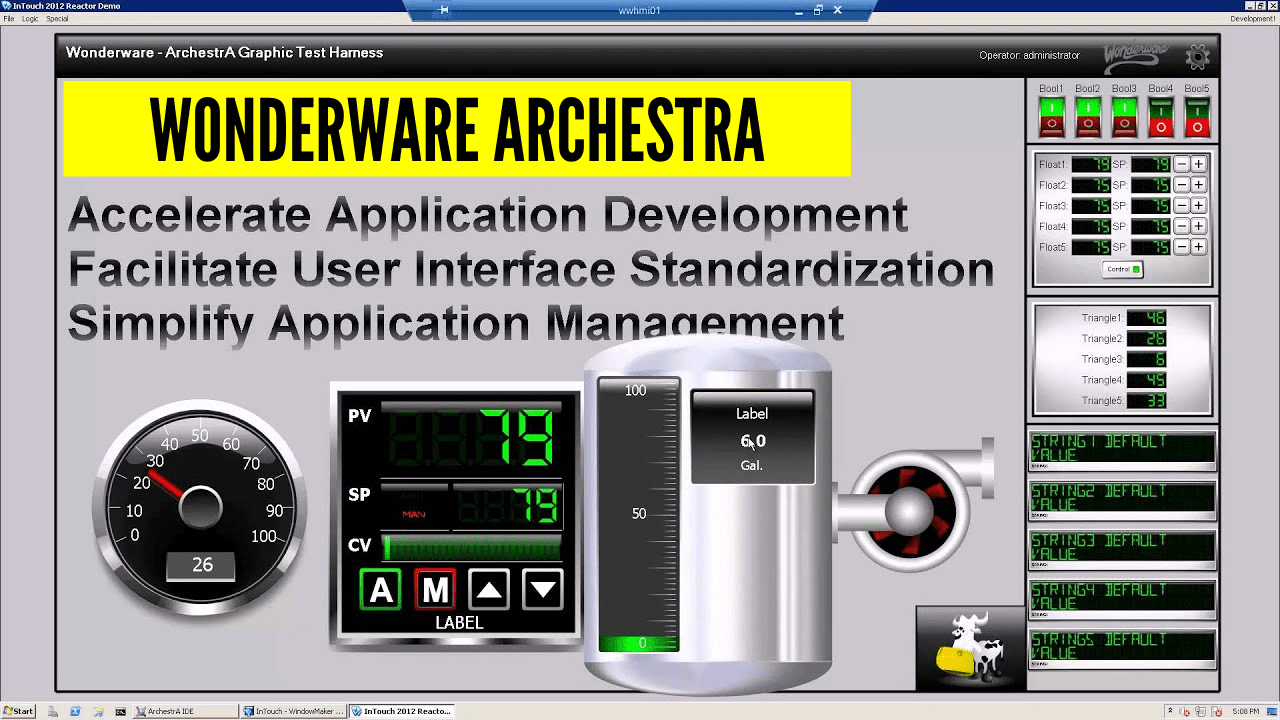Click the tank level bar scale
This screenshot has width=1280, height=720.
coord(639,515)
